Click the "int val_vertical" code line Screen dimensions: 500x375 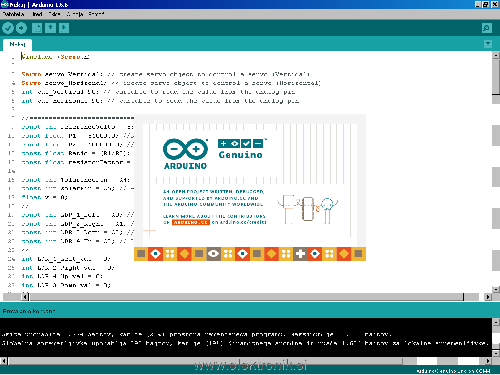[x=158, y=92]
